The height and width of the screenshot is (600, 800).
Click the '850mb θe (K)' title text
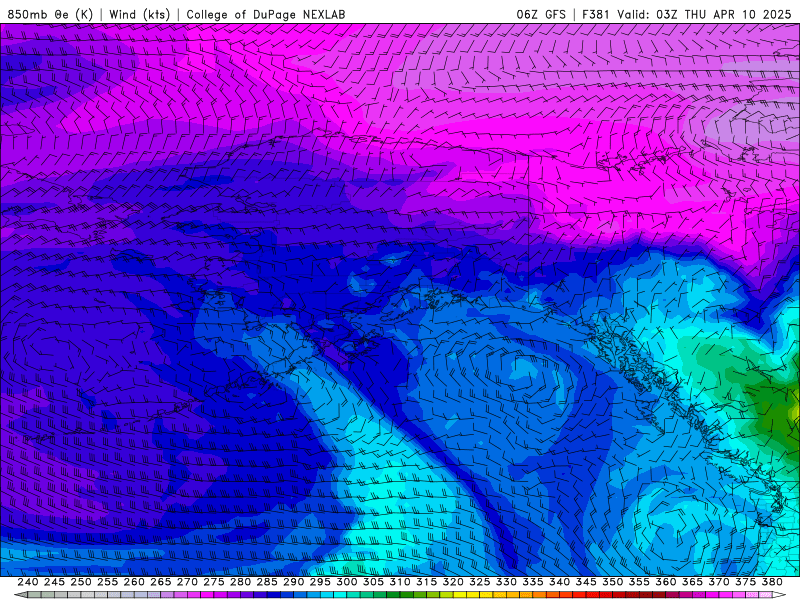click(50, 14)
